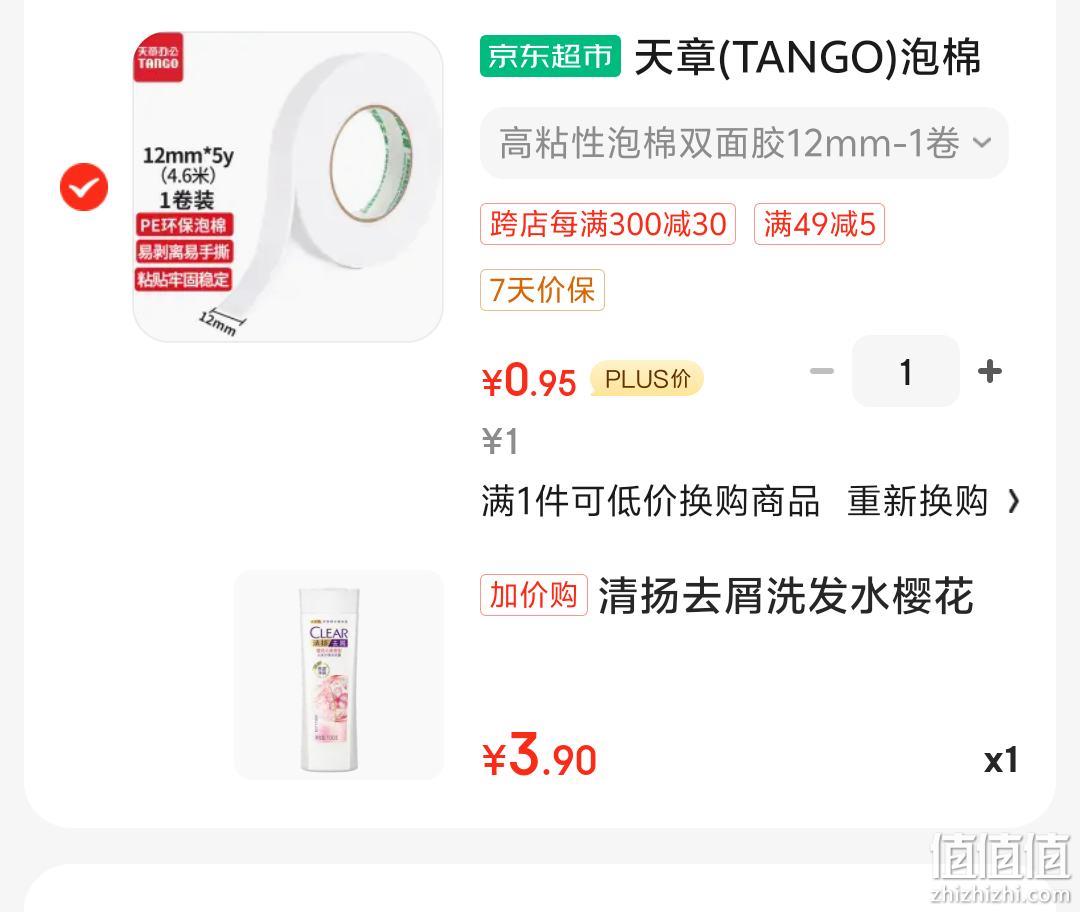Image resolution: width=1080 pixels, height=912 pixels.
Task: Open the 清扬去屑洗发水樱花 product title
Action: 786,595
